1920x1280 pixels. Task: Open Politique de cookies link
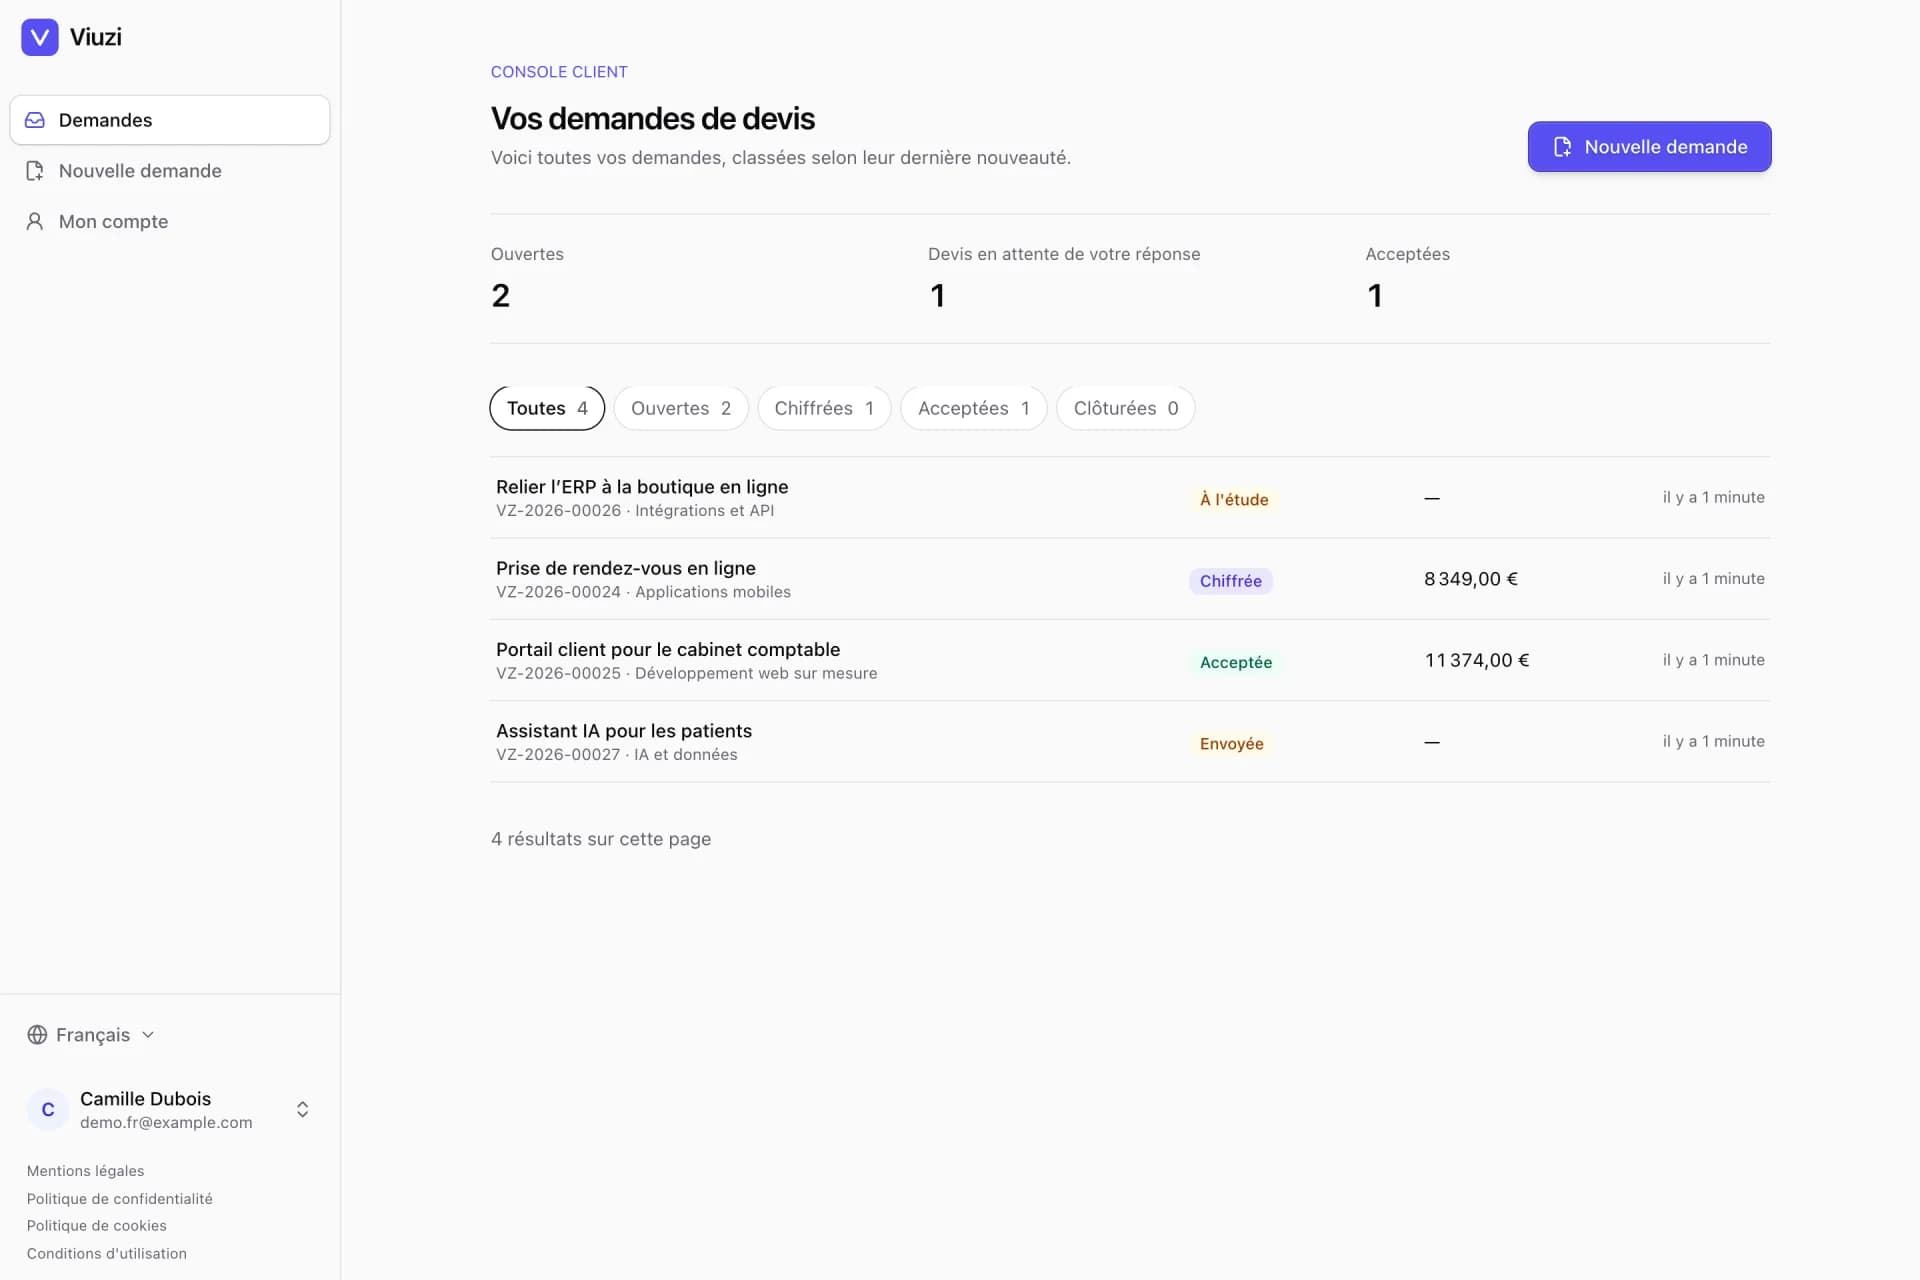pyautogui.click(x=97, y=1226)
